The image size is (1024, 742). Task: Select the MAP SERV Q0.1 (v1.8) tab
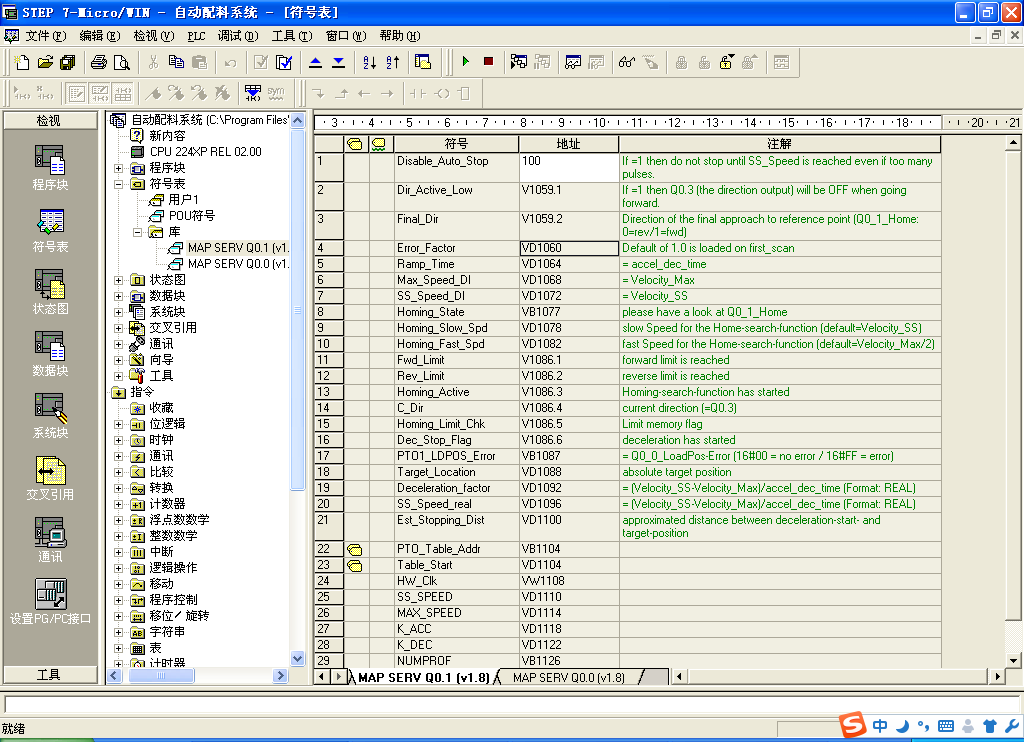(x=423, y=677)
